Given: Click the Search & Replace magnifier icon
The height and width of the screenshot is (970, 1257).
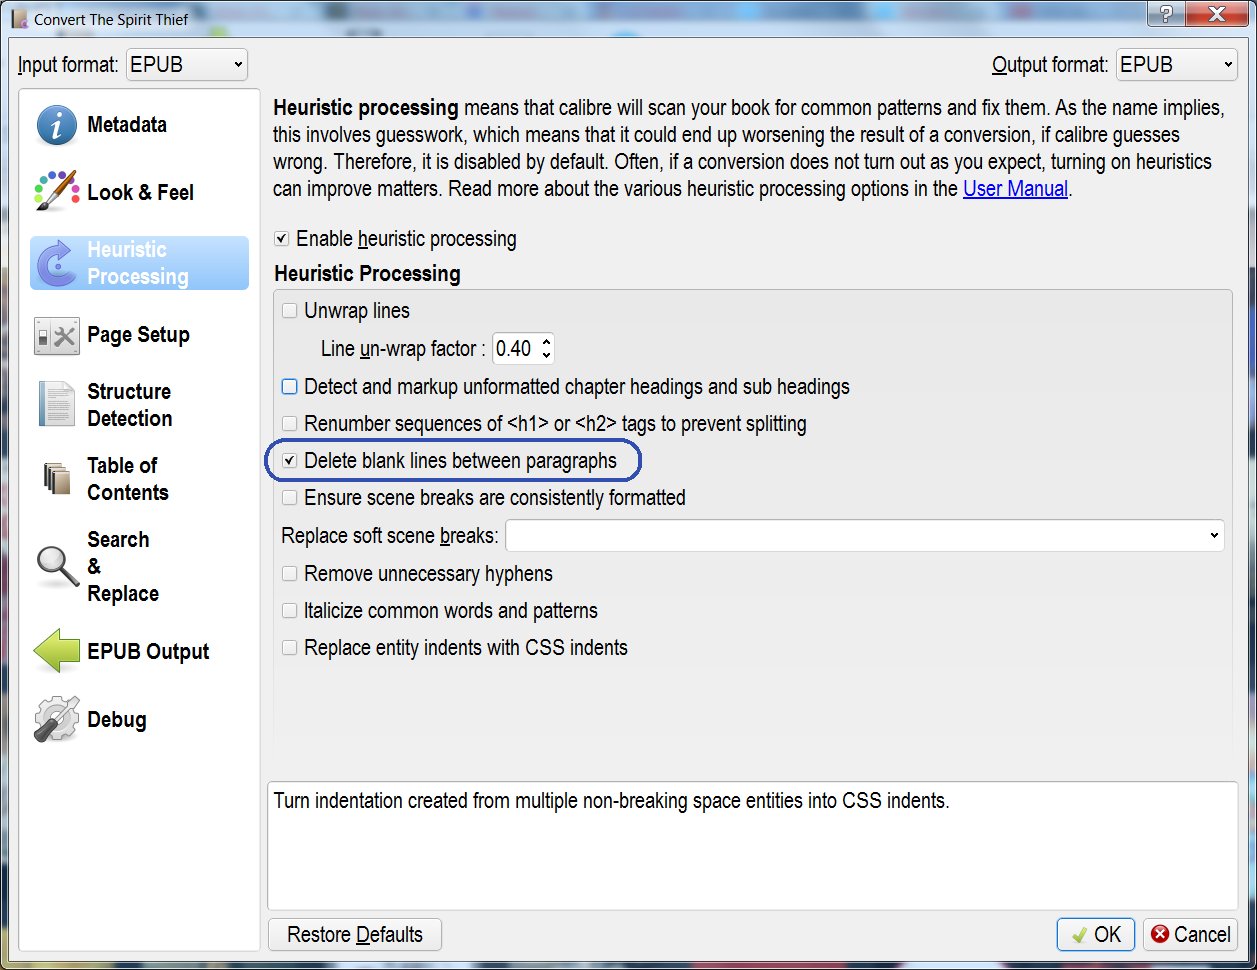Looking at the screenshot, I should [57, 567].
